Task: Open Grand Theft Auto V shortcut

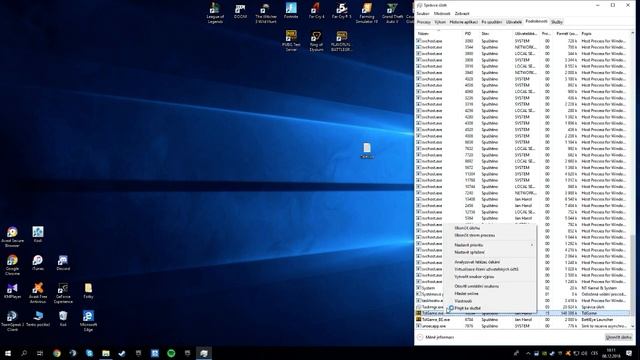Action: 392,13
